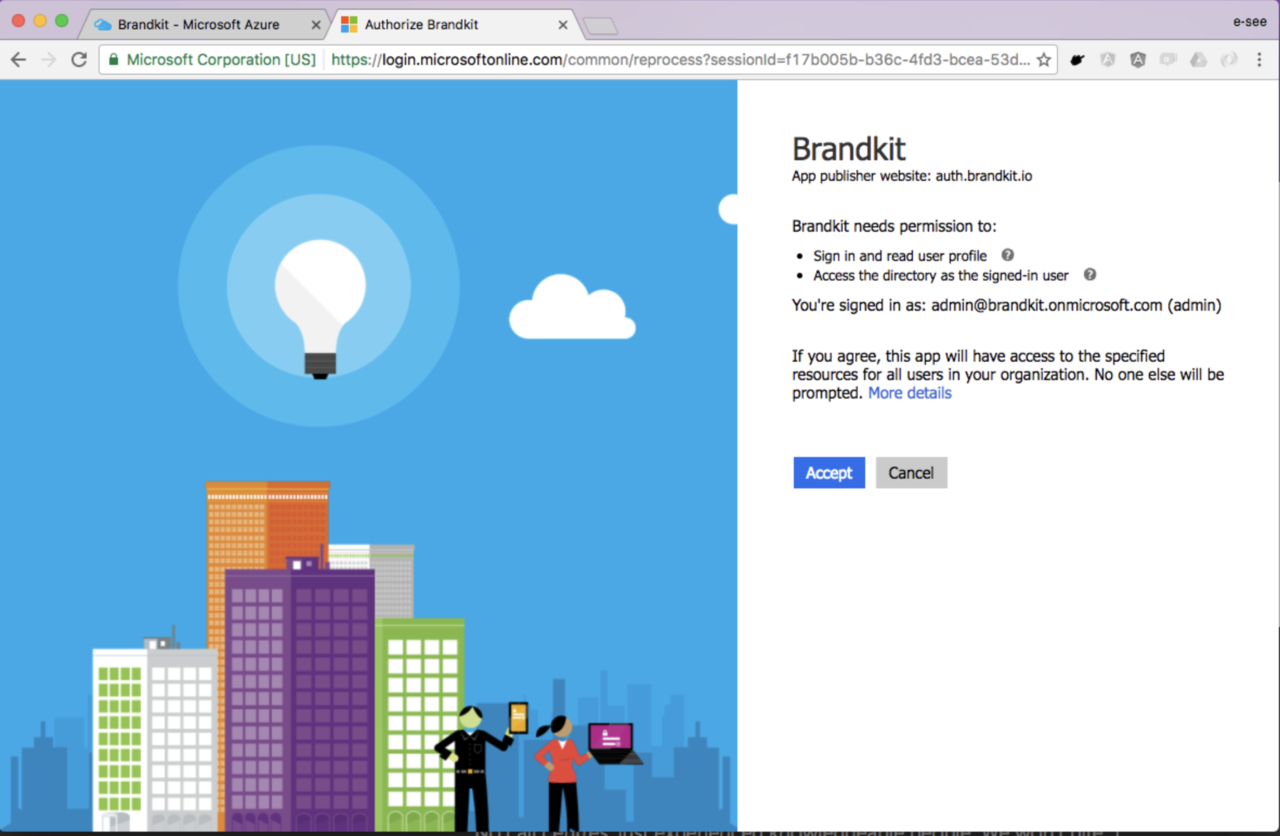The height and width of the screenshot is (836, 1280).
Task: Reload the current page
Action: [79, 60]
